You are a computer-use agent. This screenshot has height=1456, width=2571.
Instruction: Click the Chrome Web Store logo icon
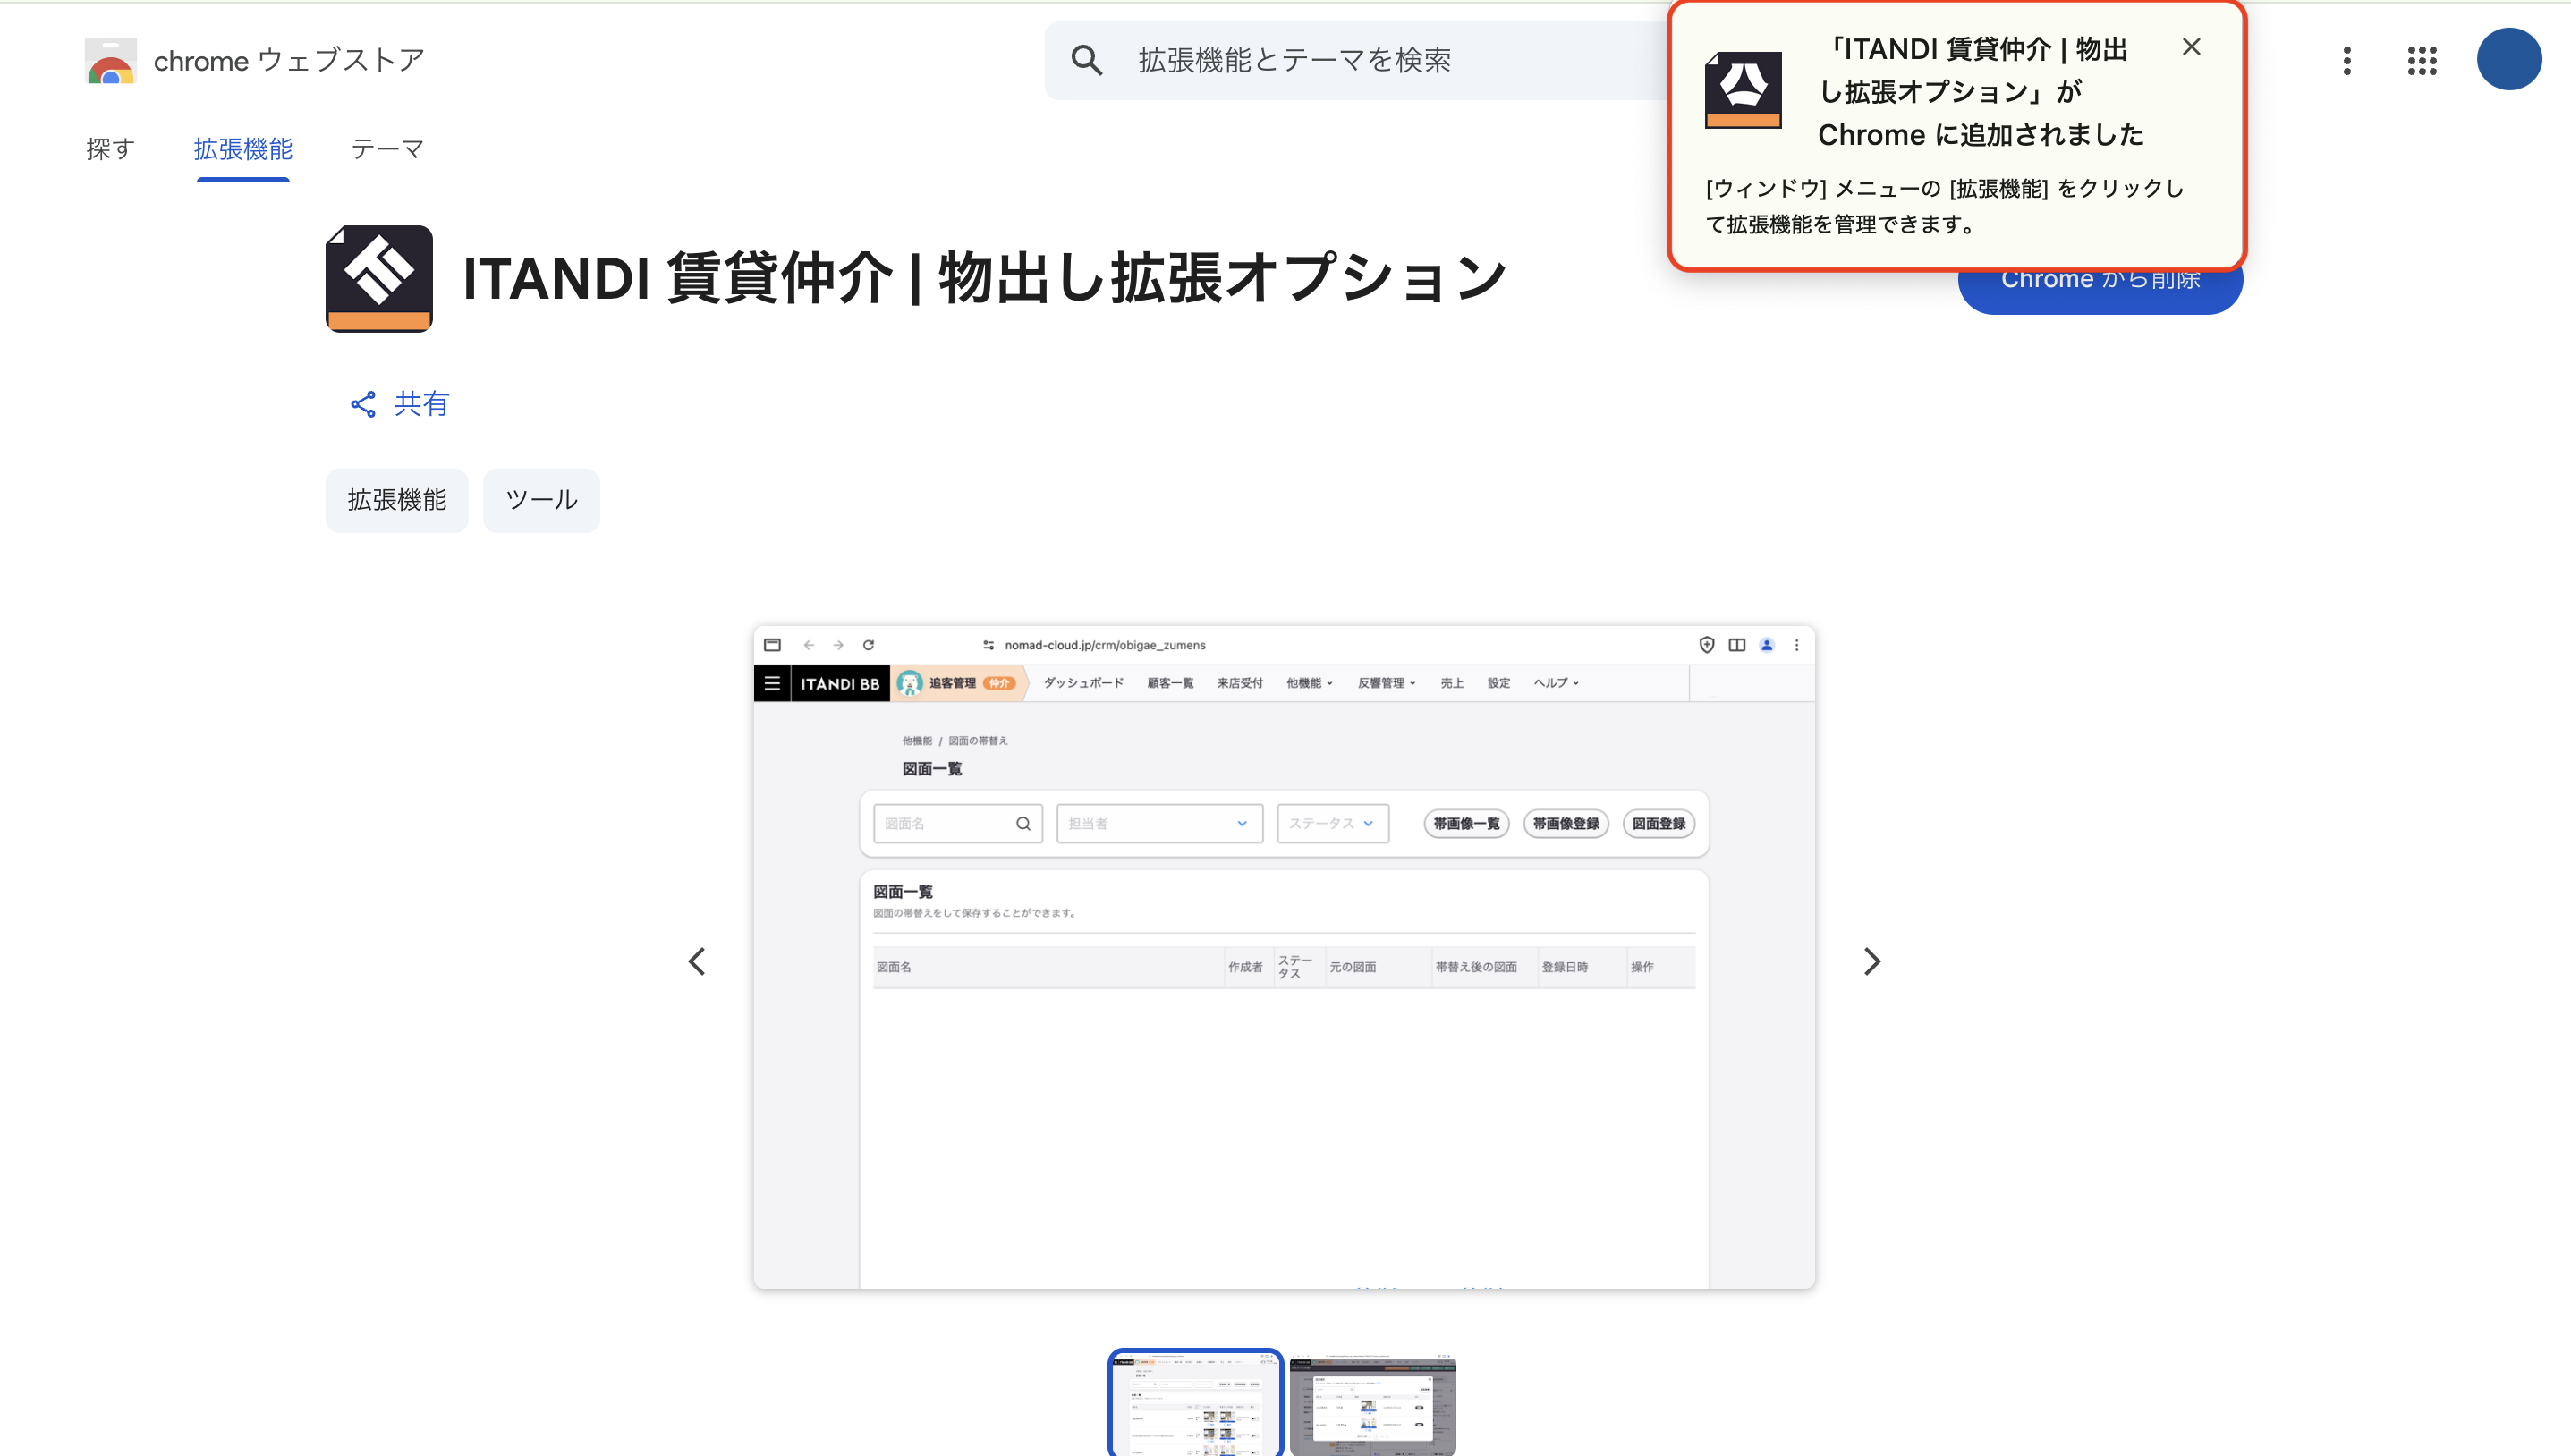[111, 61]
